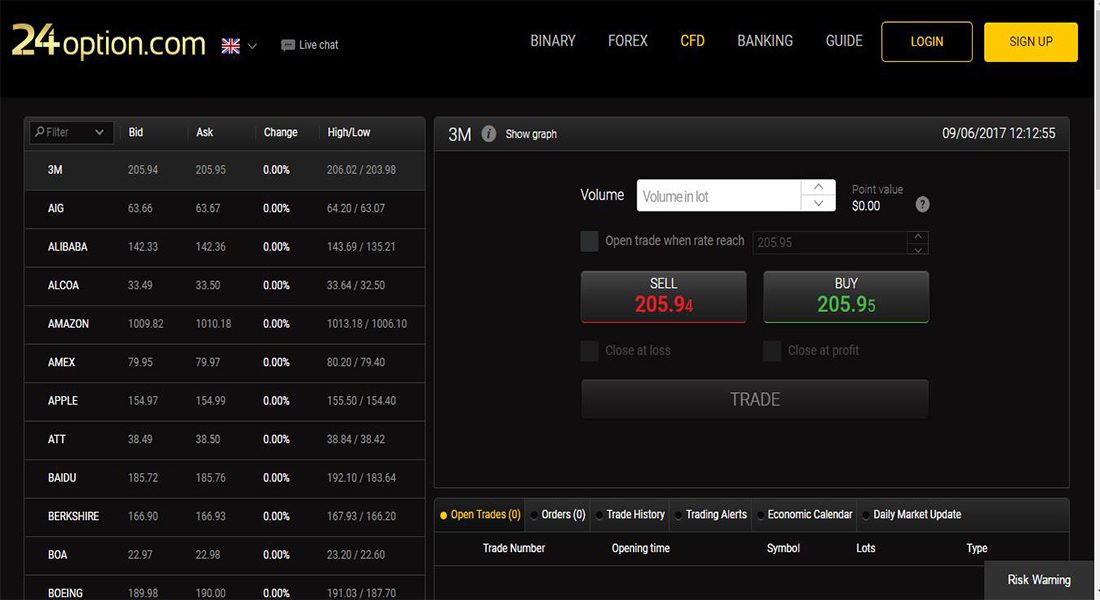Switch to the Trading Alerts tab

[711, 514]
